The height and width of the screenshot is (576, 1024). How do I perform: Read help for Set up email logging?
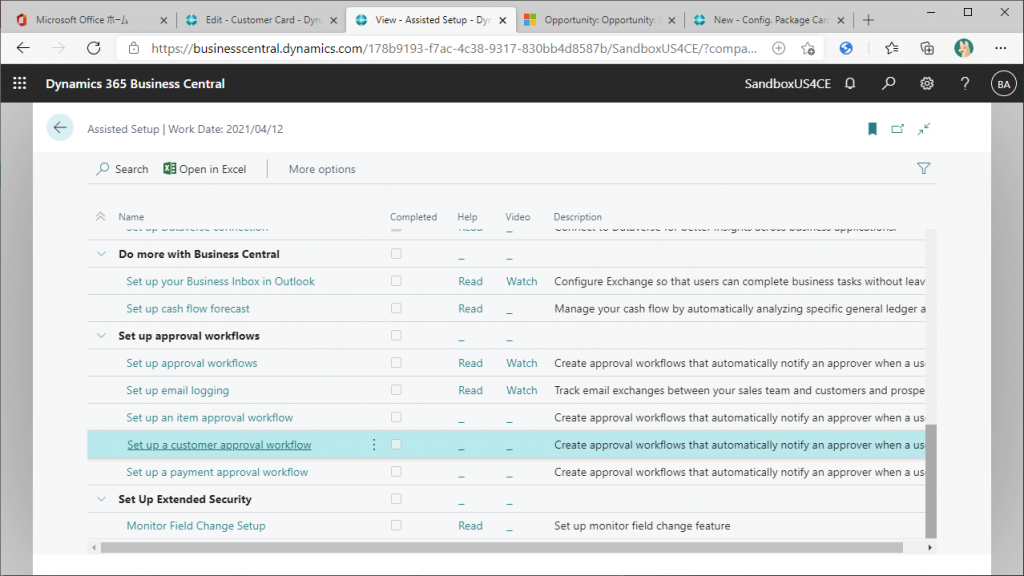470,391
